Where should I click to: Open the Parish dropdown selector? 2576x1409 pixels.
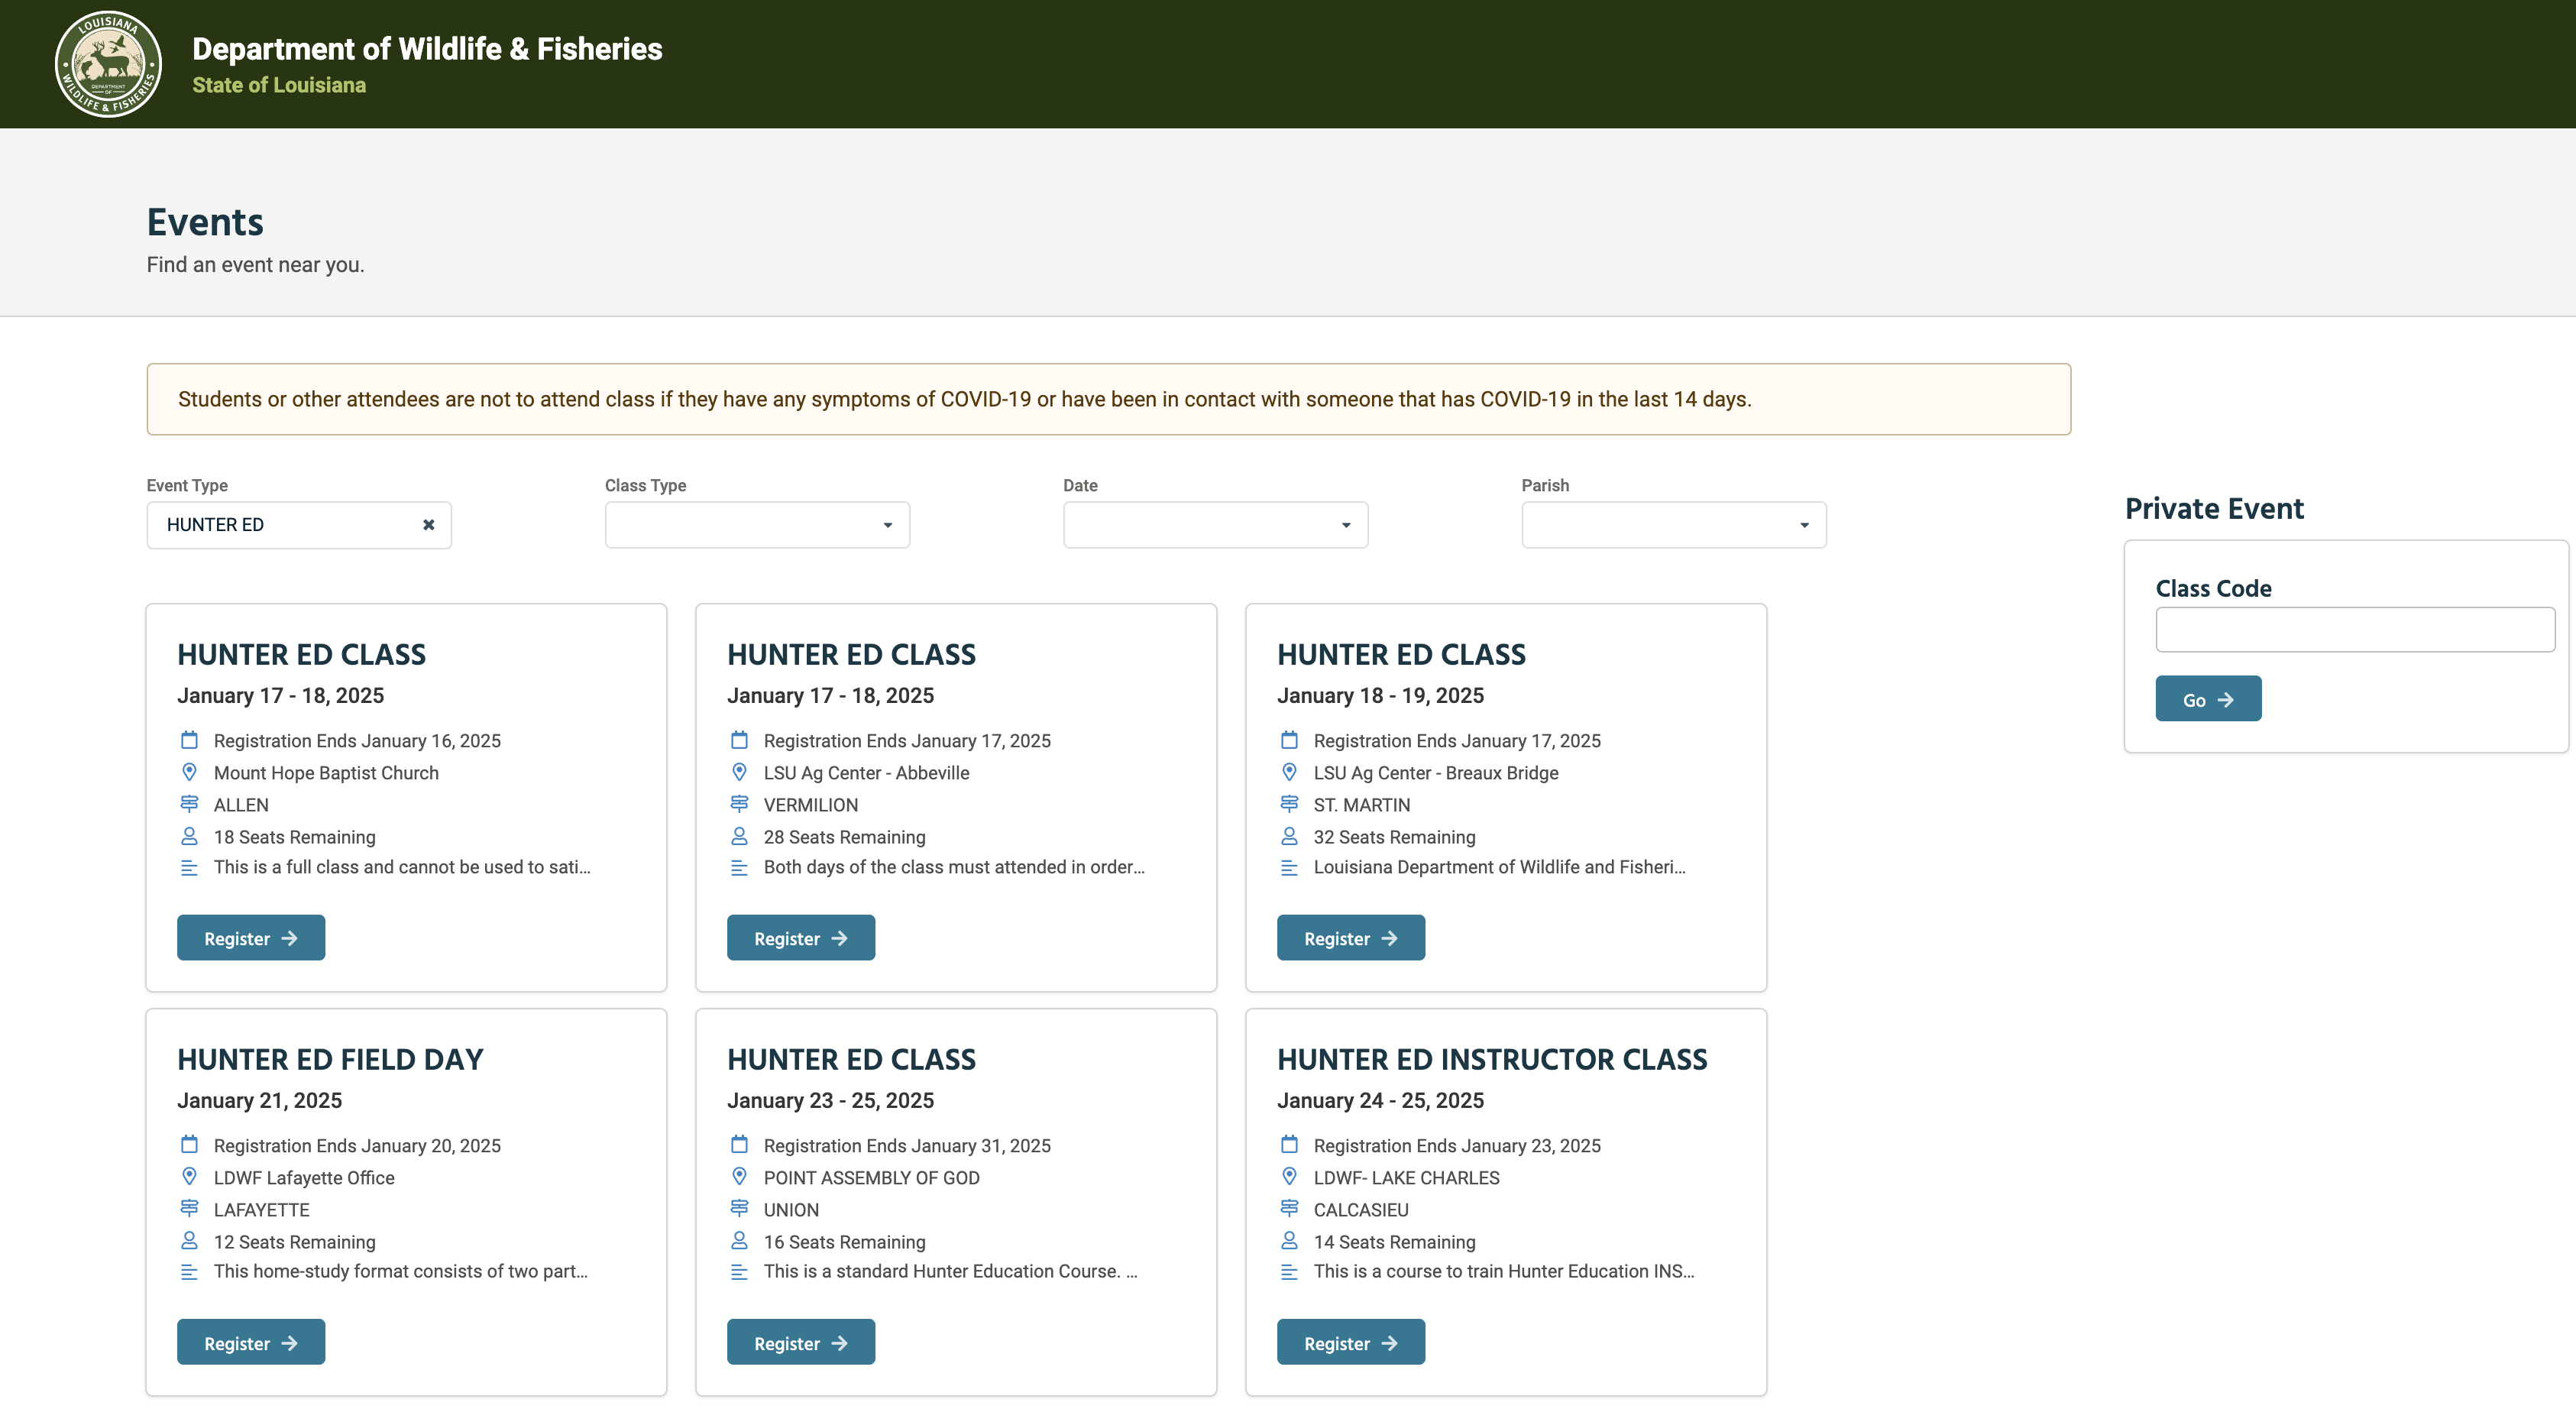pyautogui.click(x=1673, y=525)
